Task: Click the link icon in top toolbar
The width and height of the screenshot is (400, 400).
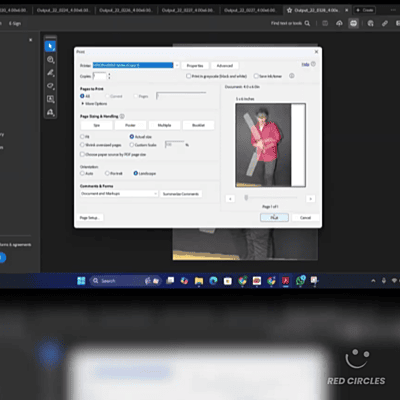Action: pos(385,23)
